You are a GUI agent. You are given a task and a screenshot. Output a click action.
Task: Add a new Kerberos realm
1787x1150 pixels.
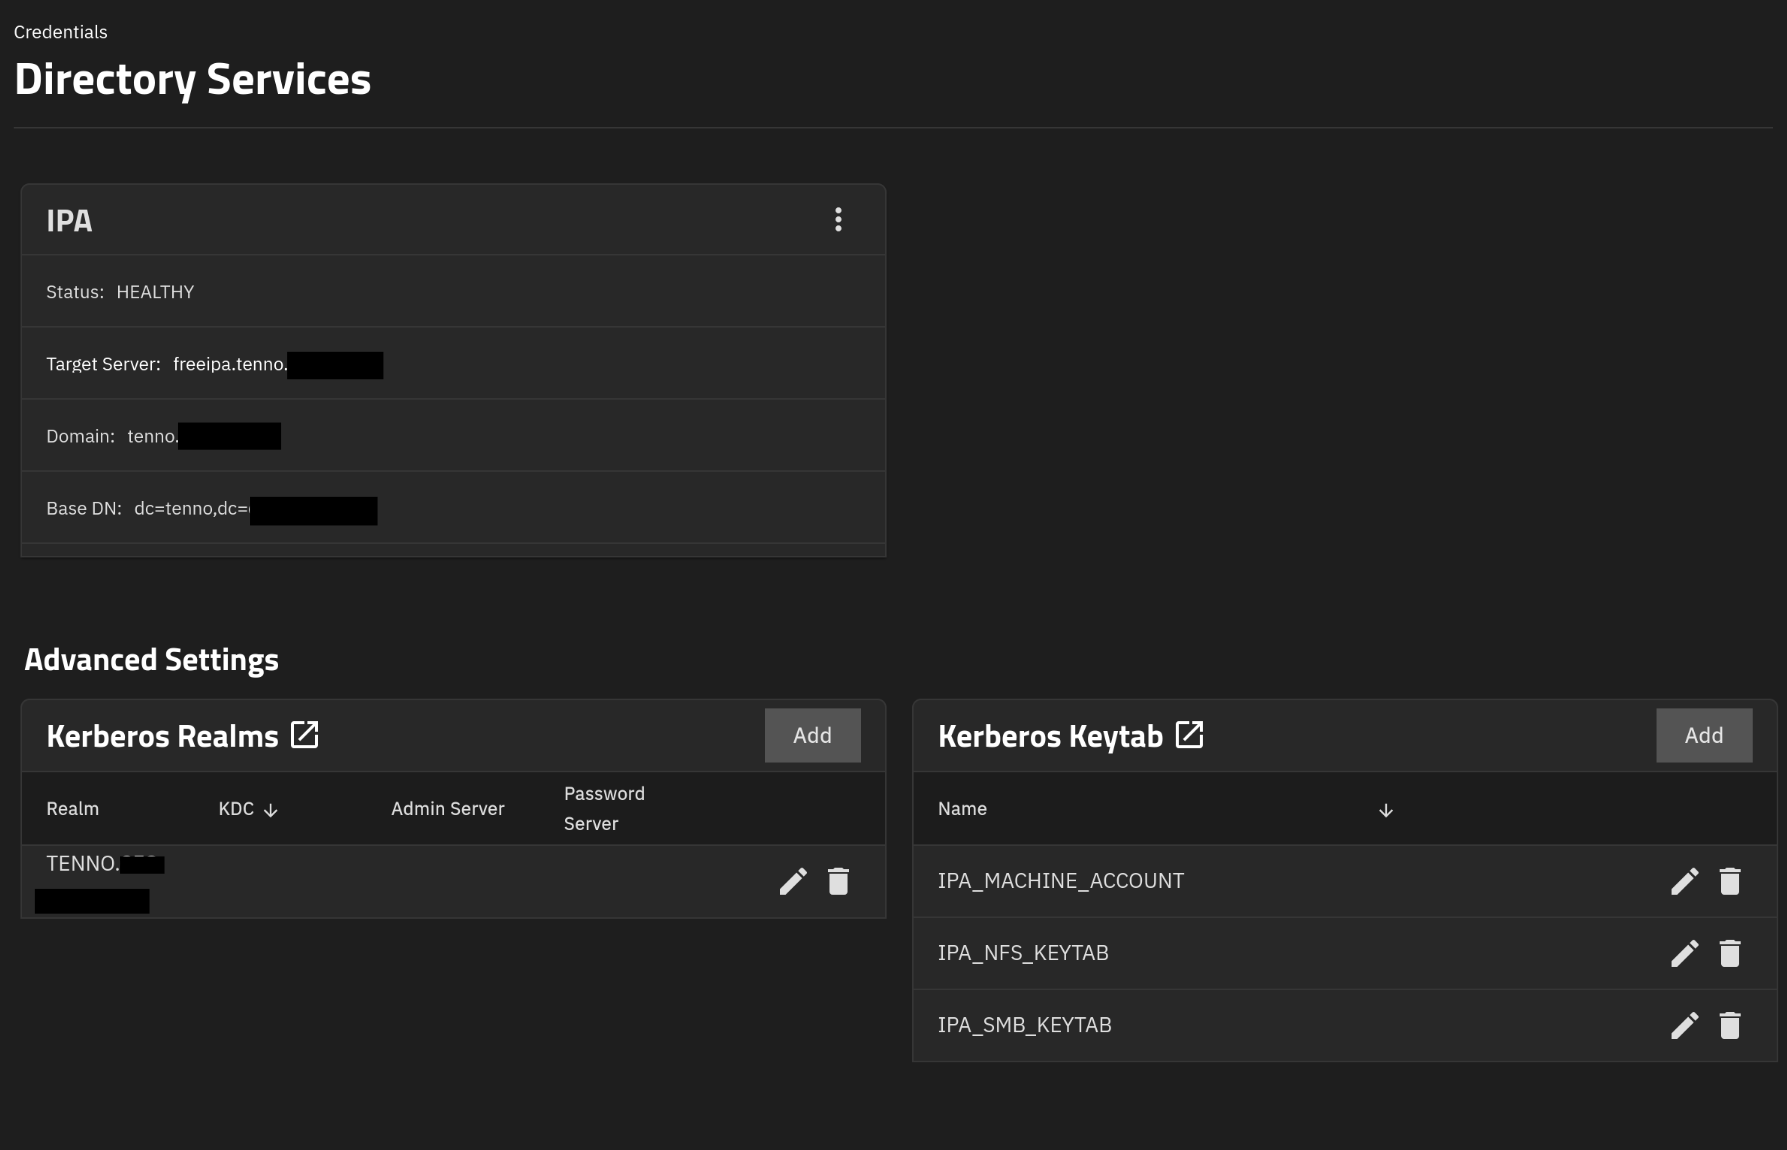point(812,735)
